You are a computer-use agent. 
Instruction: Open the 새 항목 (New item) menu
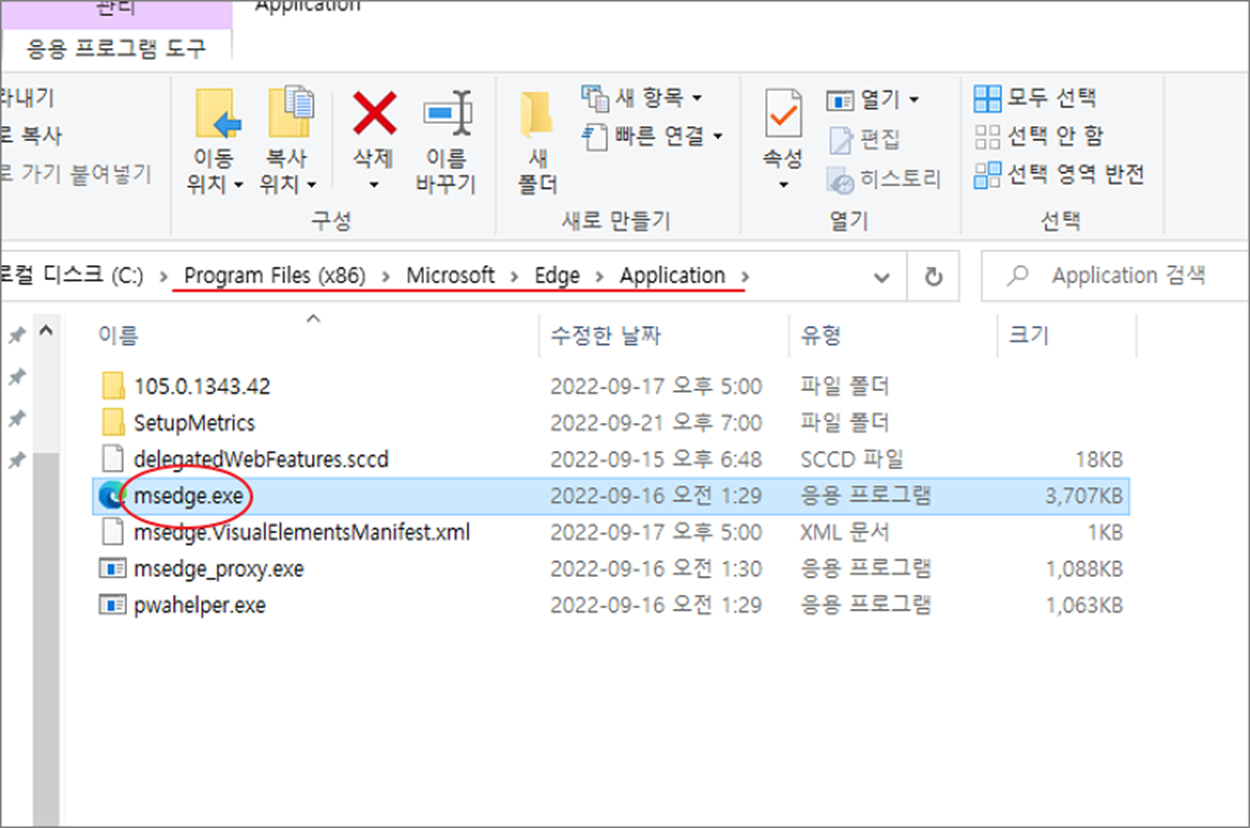642,98
